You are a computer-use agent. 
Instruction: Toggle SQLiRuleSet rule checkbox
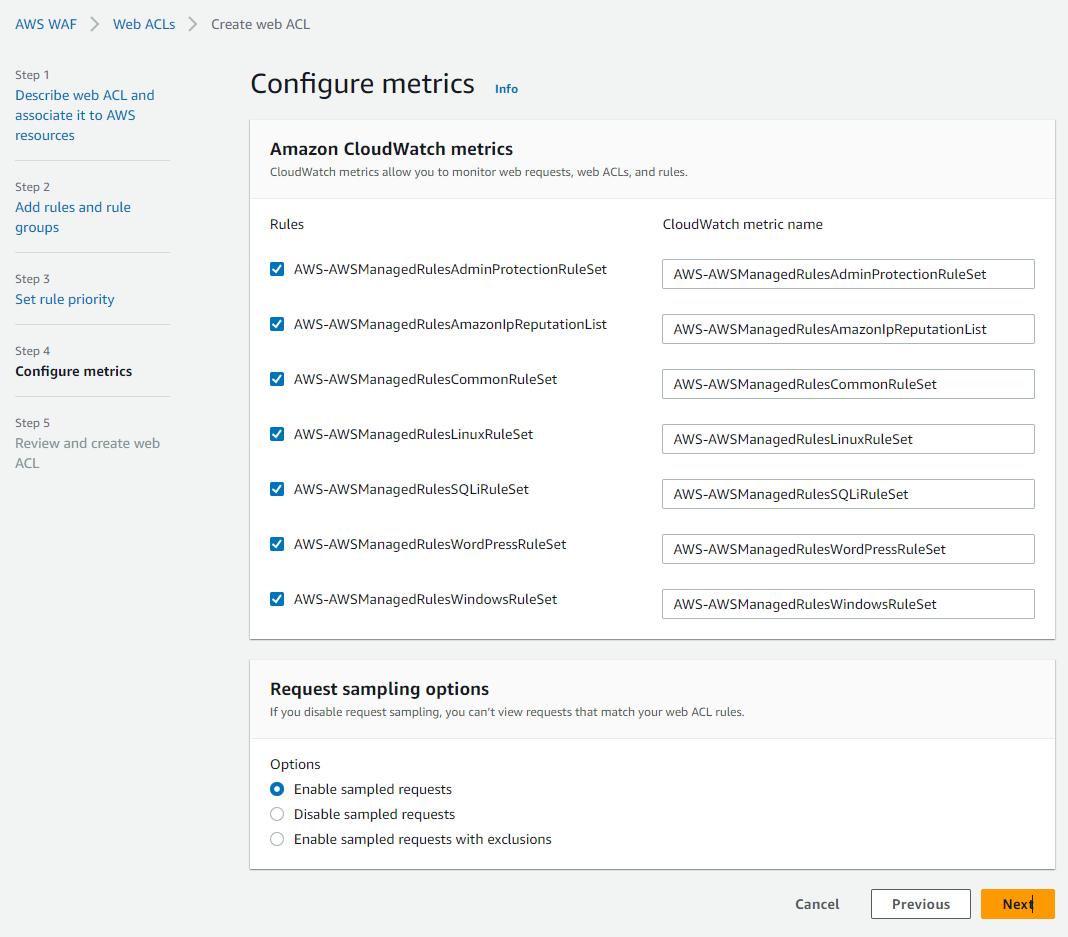277,490
